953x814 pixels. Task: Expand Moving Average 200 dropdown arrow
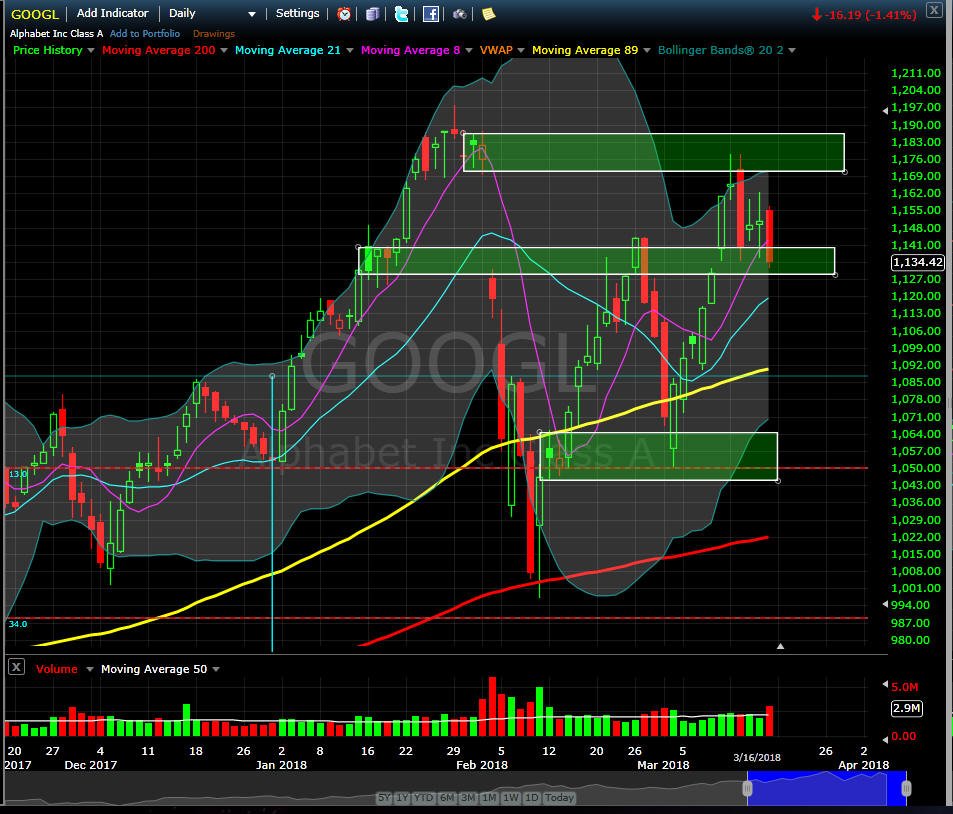pyautogui.click(x=224, y=50)
